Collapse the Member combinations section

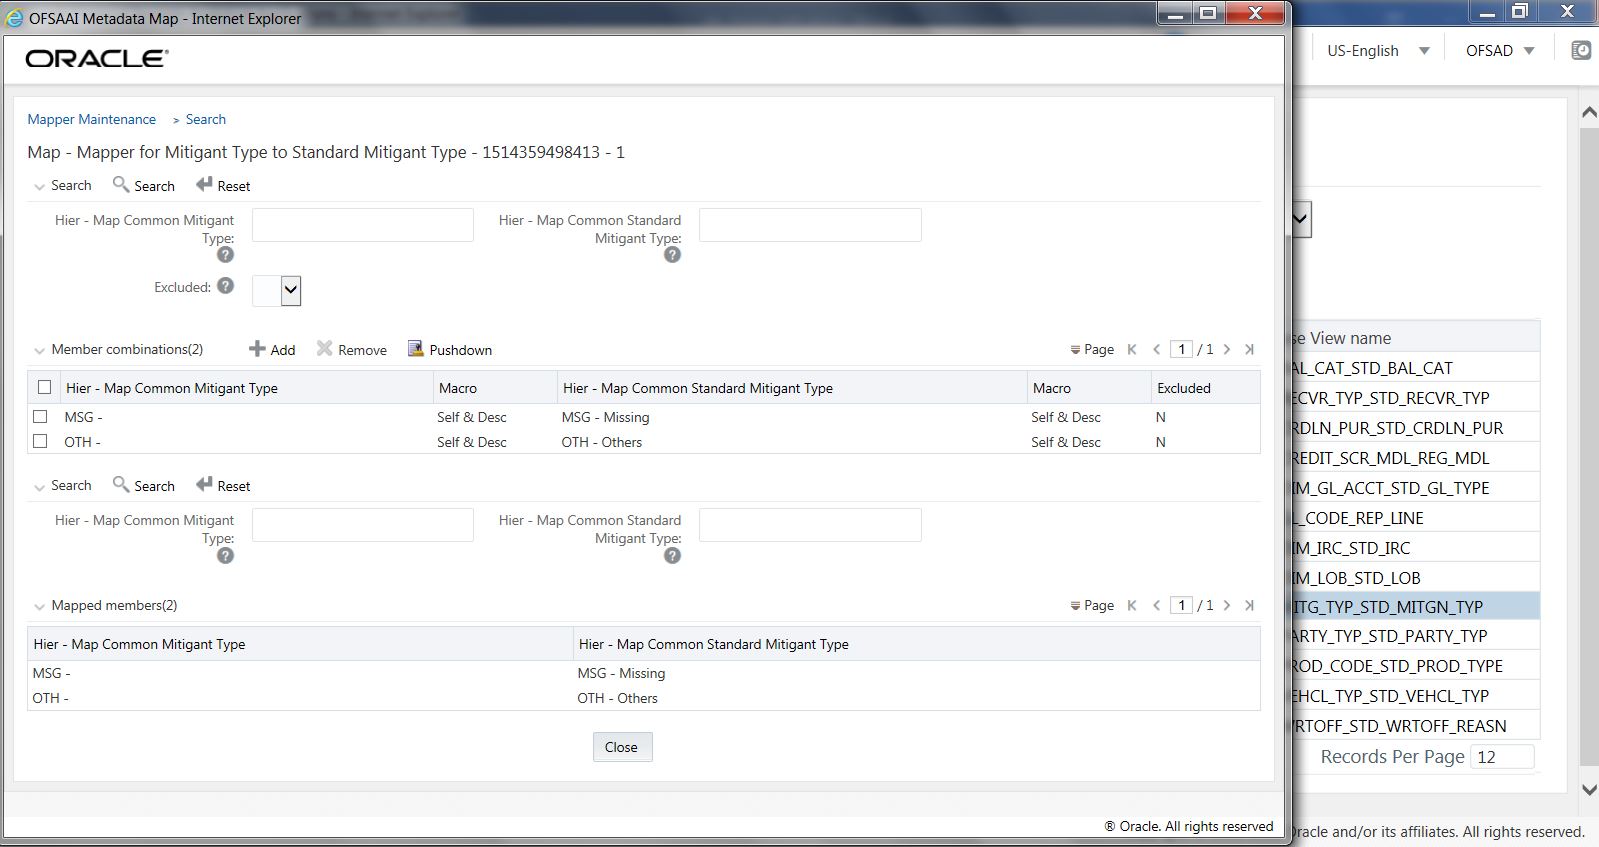click(40, 350)
